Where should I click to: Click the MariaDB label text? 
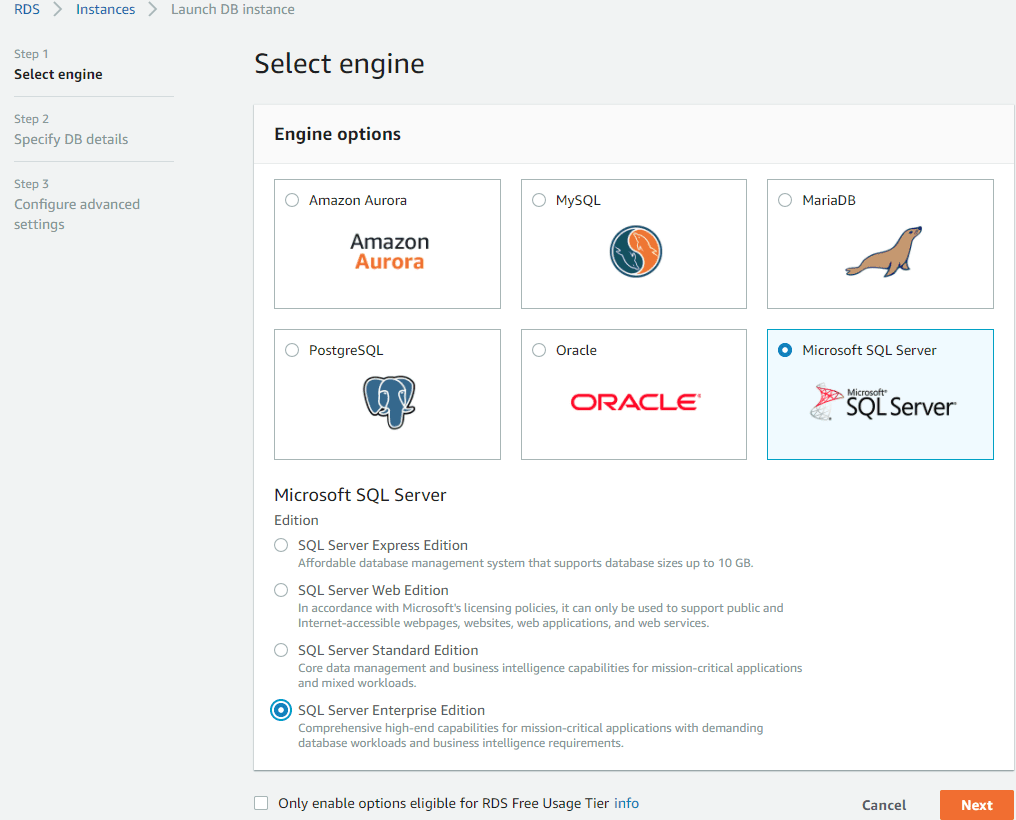pyautogui.click(x=829, y=200)
